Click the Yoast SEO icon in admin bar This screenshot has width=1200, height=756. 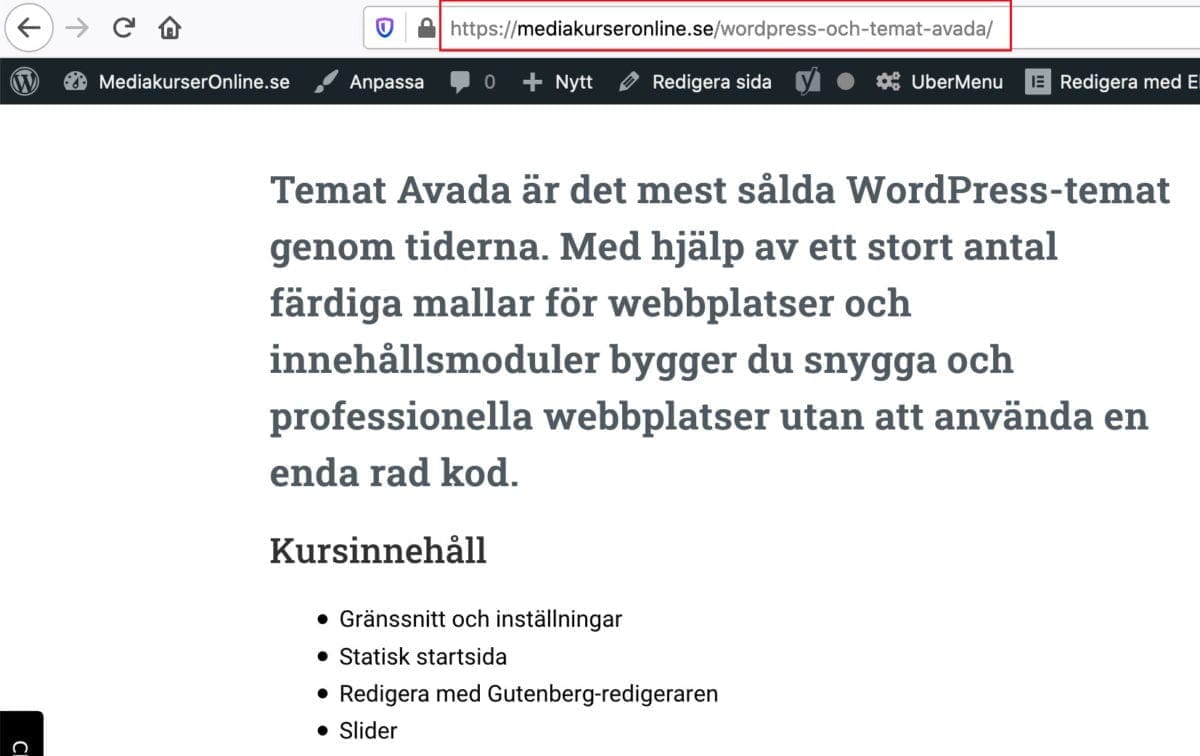(x=808, y=82)
